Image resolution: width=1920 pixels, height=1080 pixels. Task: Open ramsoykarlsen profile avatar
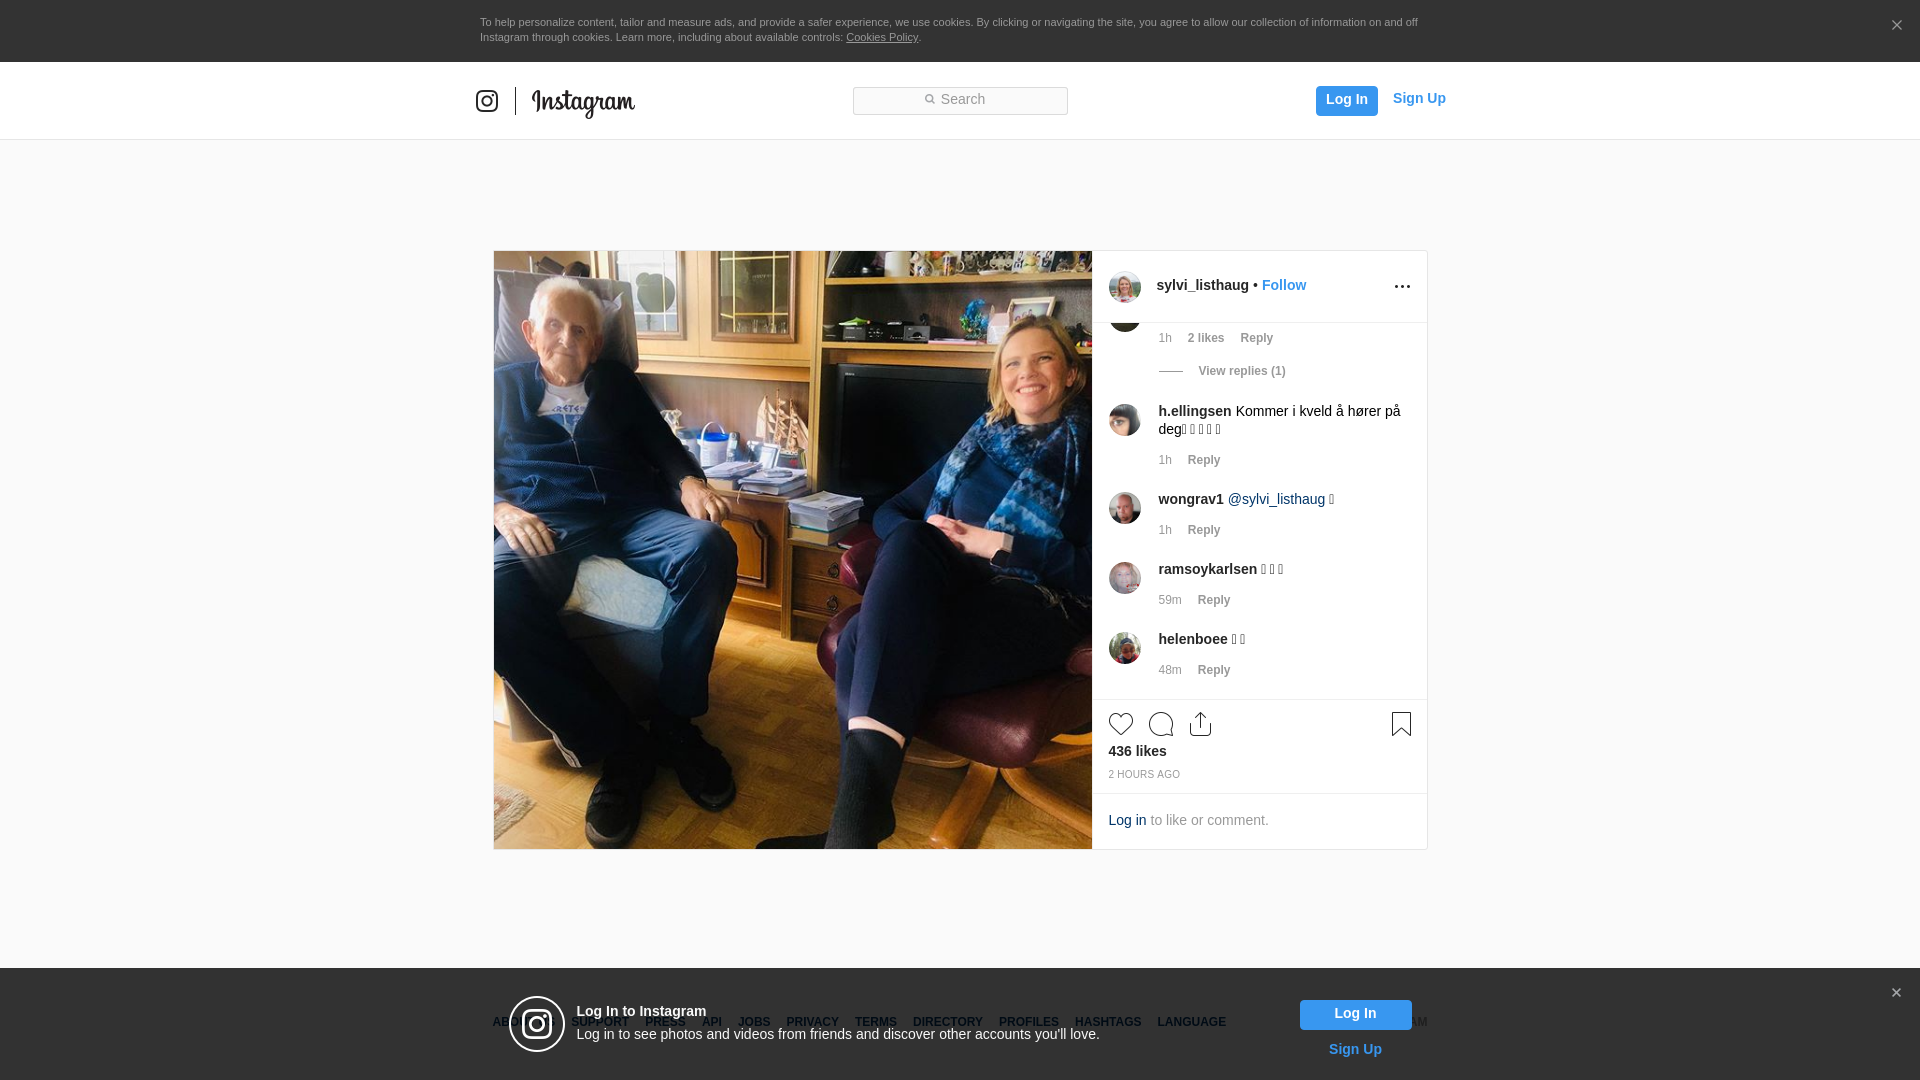coord(1124,578)
